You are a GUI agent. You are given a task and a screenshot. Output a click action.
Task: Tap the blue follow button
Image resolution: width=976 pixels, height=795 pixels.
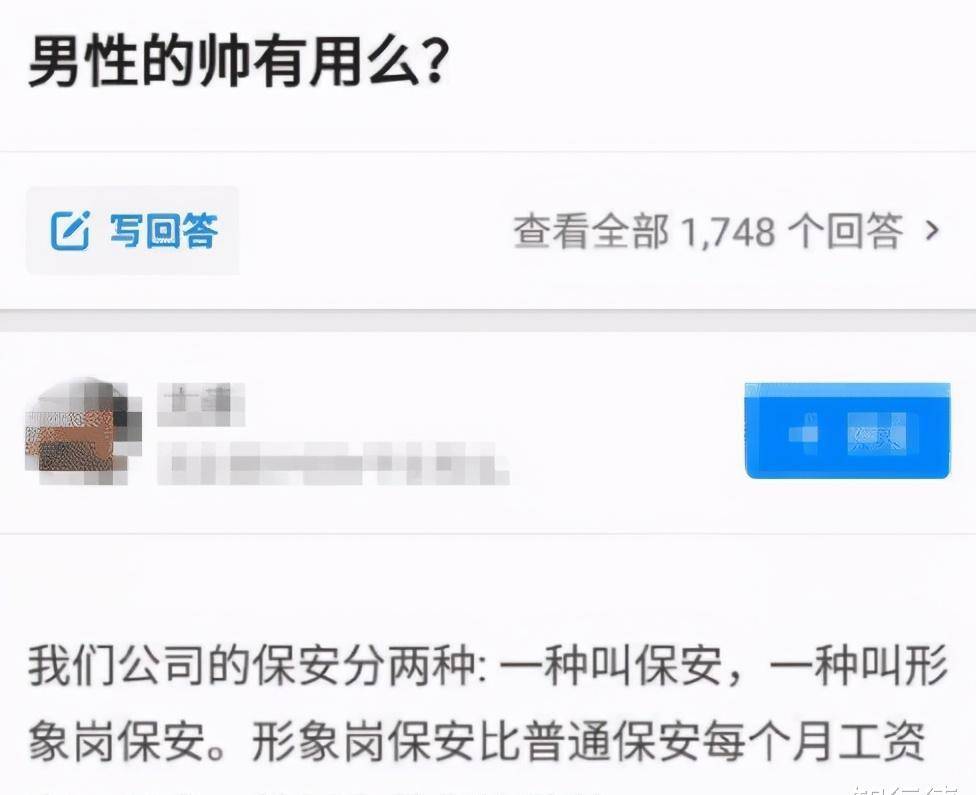pos(847,431)
